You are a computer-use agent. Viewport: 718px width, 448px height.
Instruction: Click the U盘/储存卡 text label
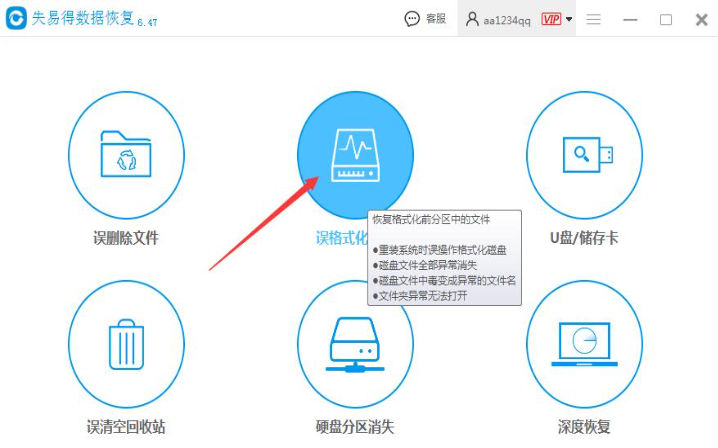[584, 238]
